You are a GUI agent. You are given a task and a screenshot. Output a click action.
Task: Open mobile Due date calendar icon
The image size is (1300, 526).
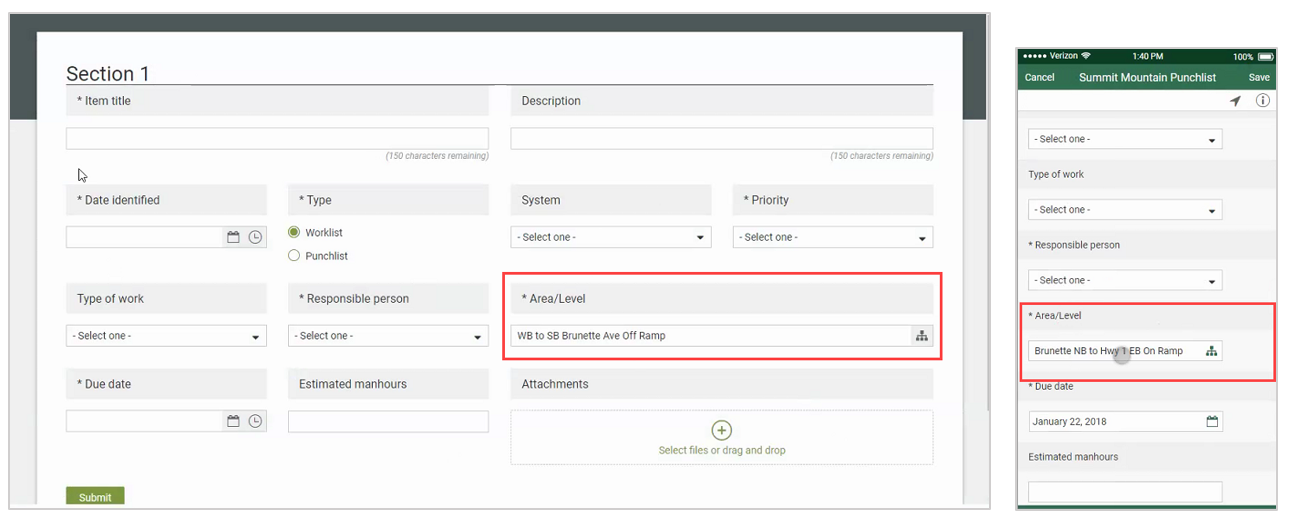(x=1212, y=421)
